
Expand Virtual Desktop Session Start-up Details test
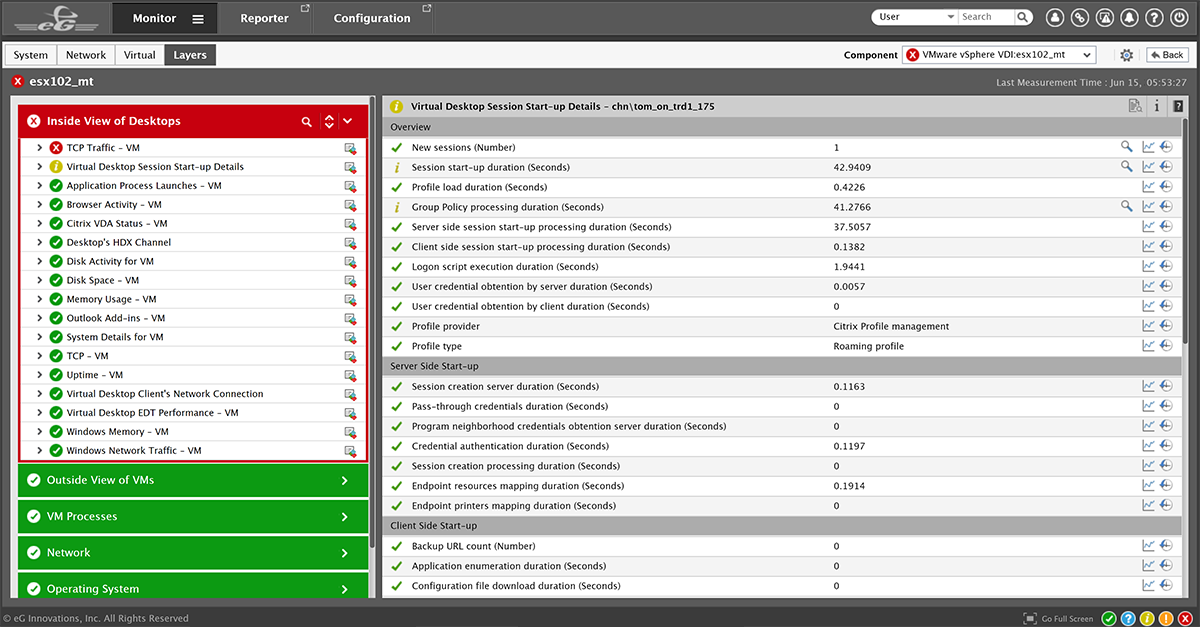39,167
